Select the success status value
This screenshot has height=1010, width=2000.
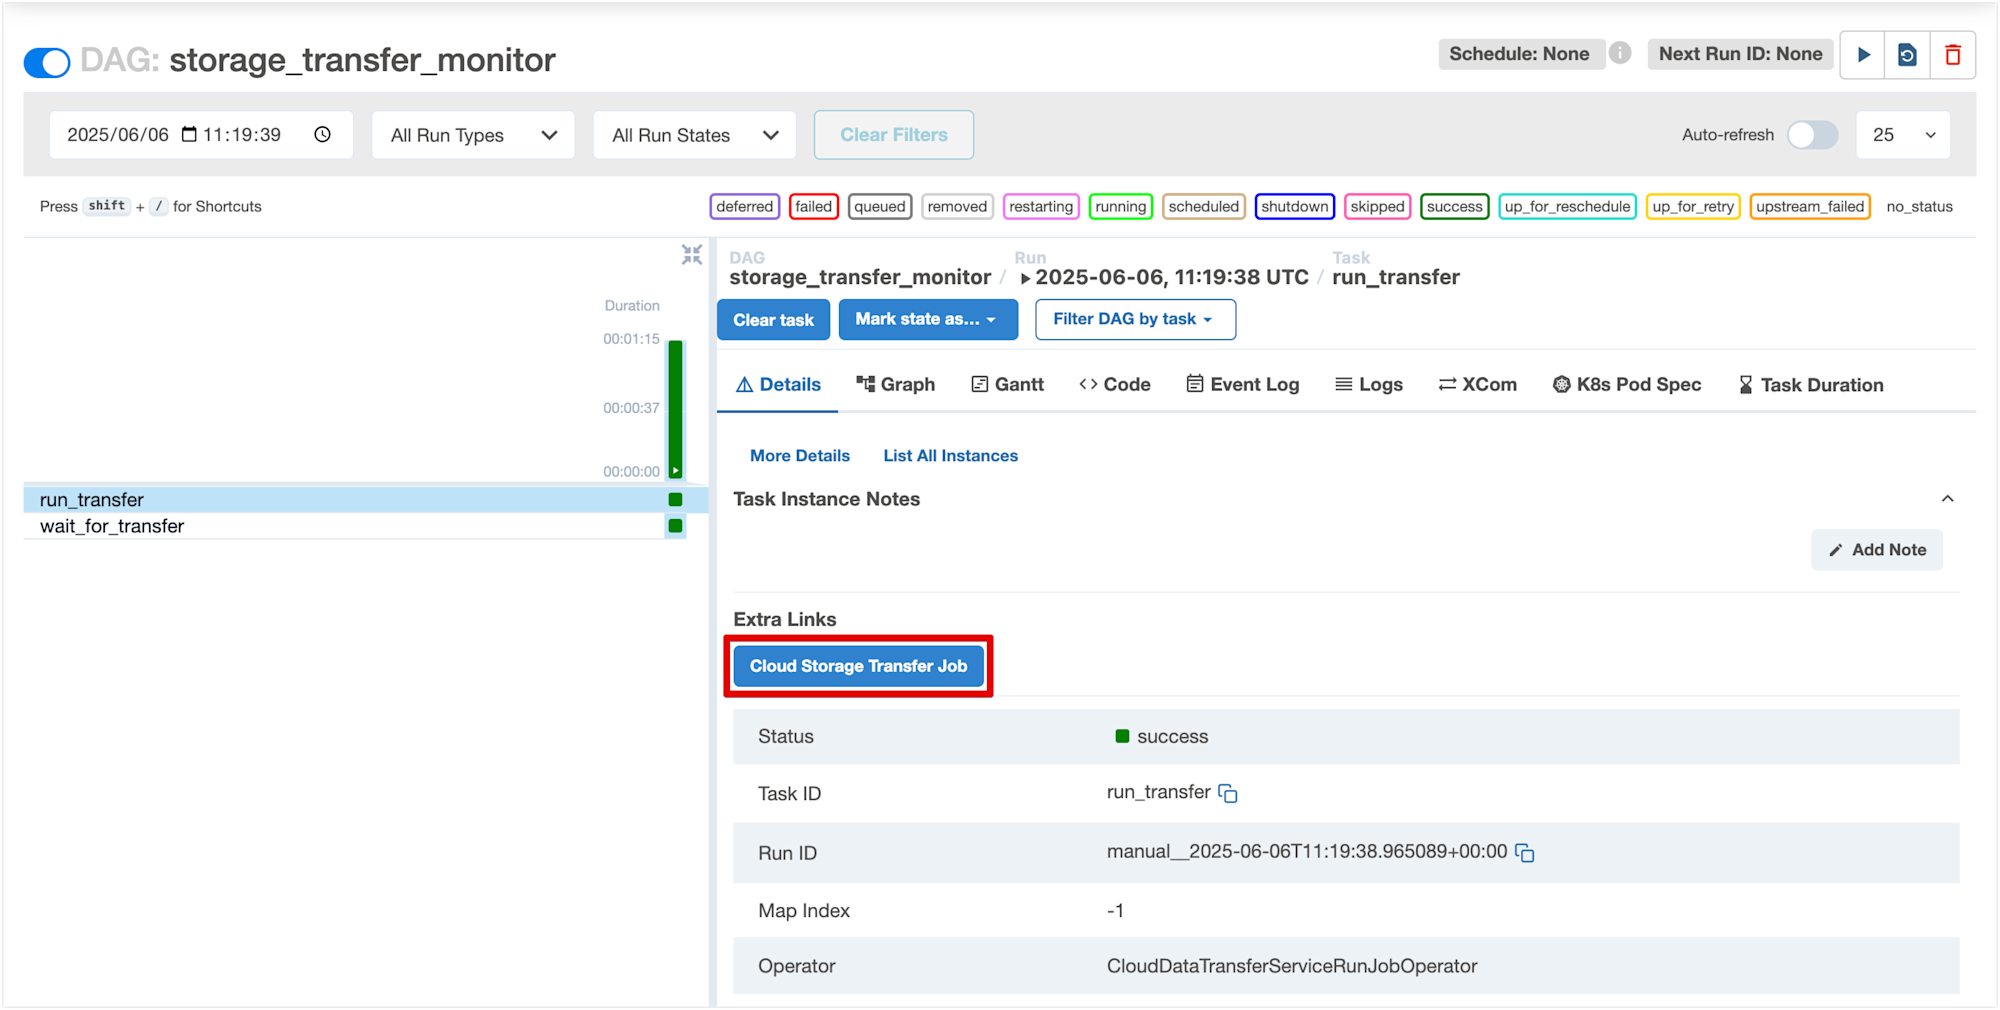(1162, 737)
